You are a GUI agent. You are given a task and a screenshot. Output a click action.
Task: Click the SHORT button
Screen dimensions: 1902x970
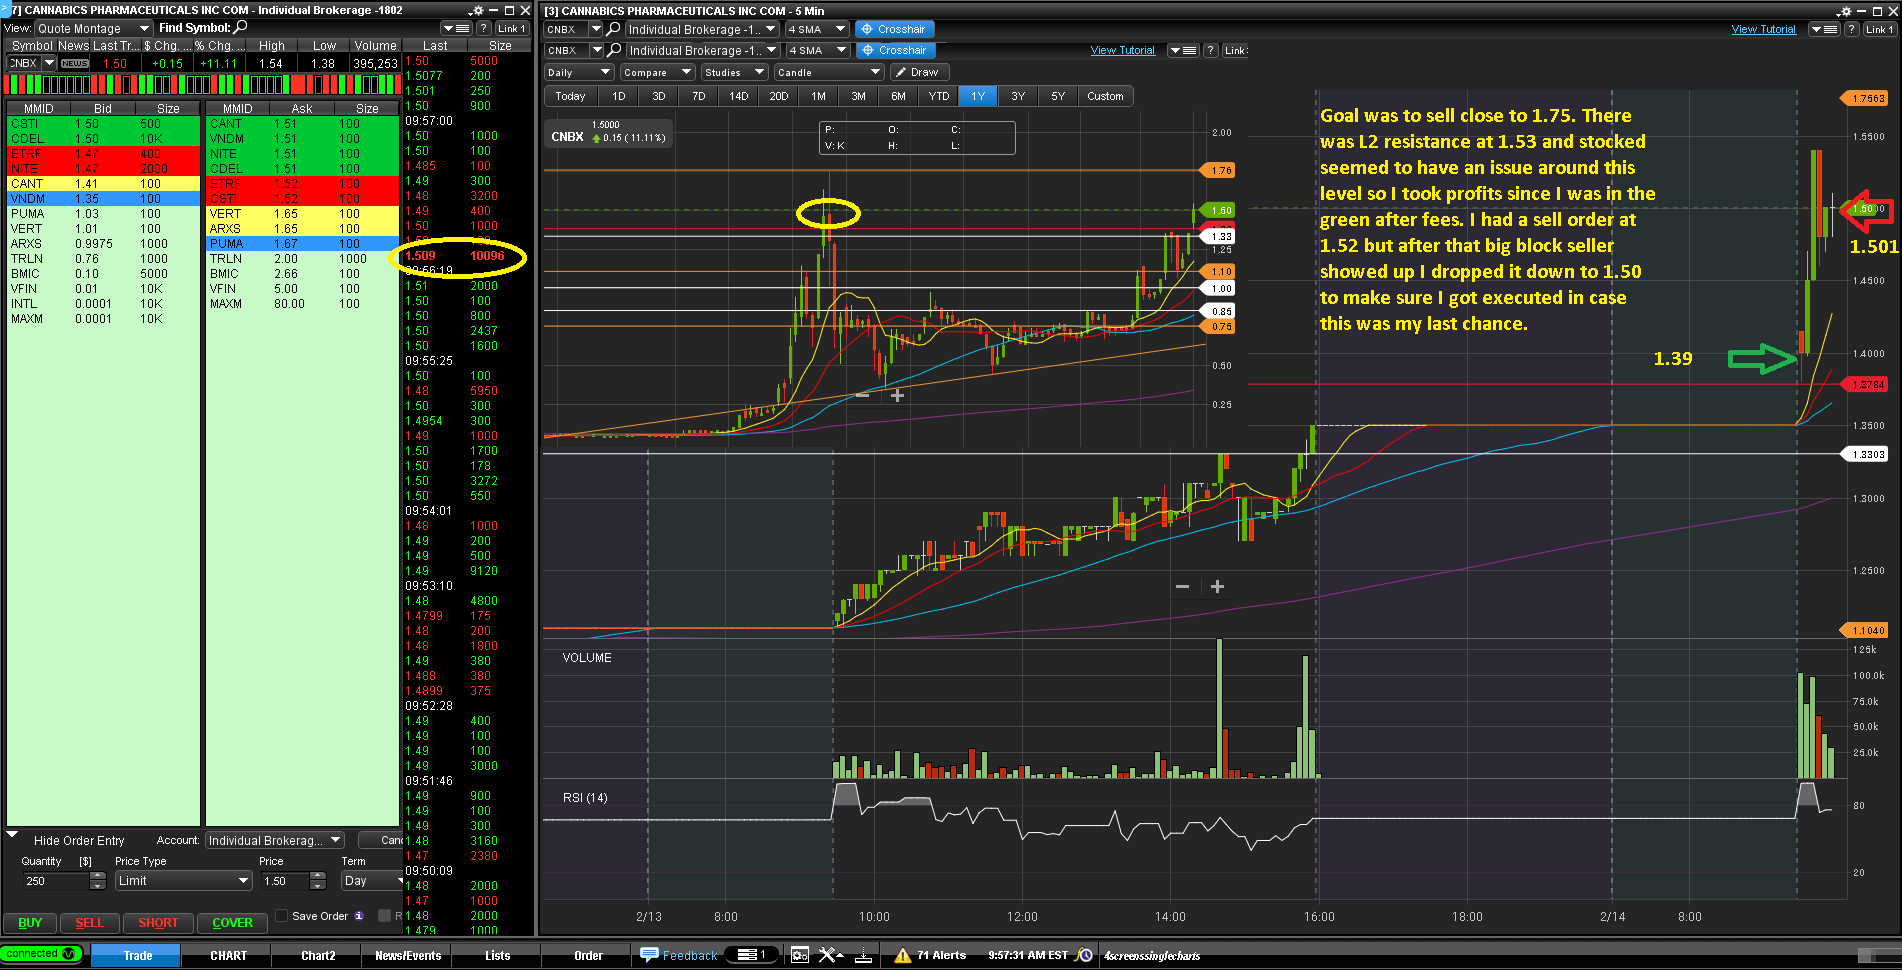coord(158,922)
